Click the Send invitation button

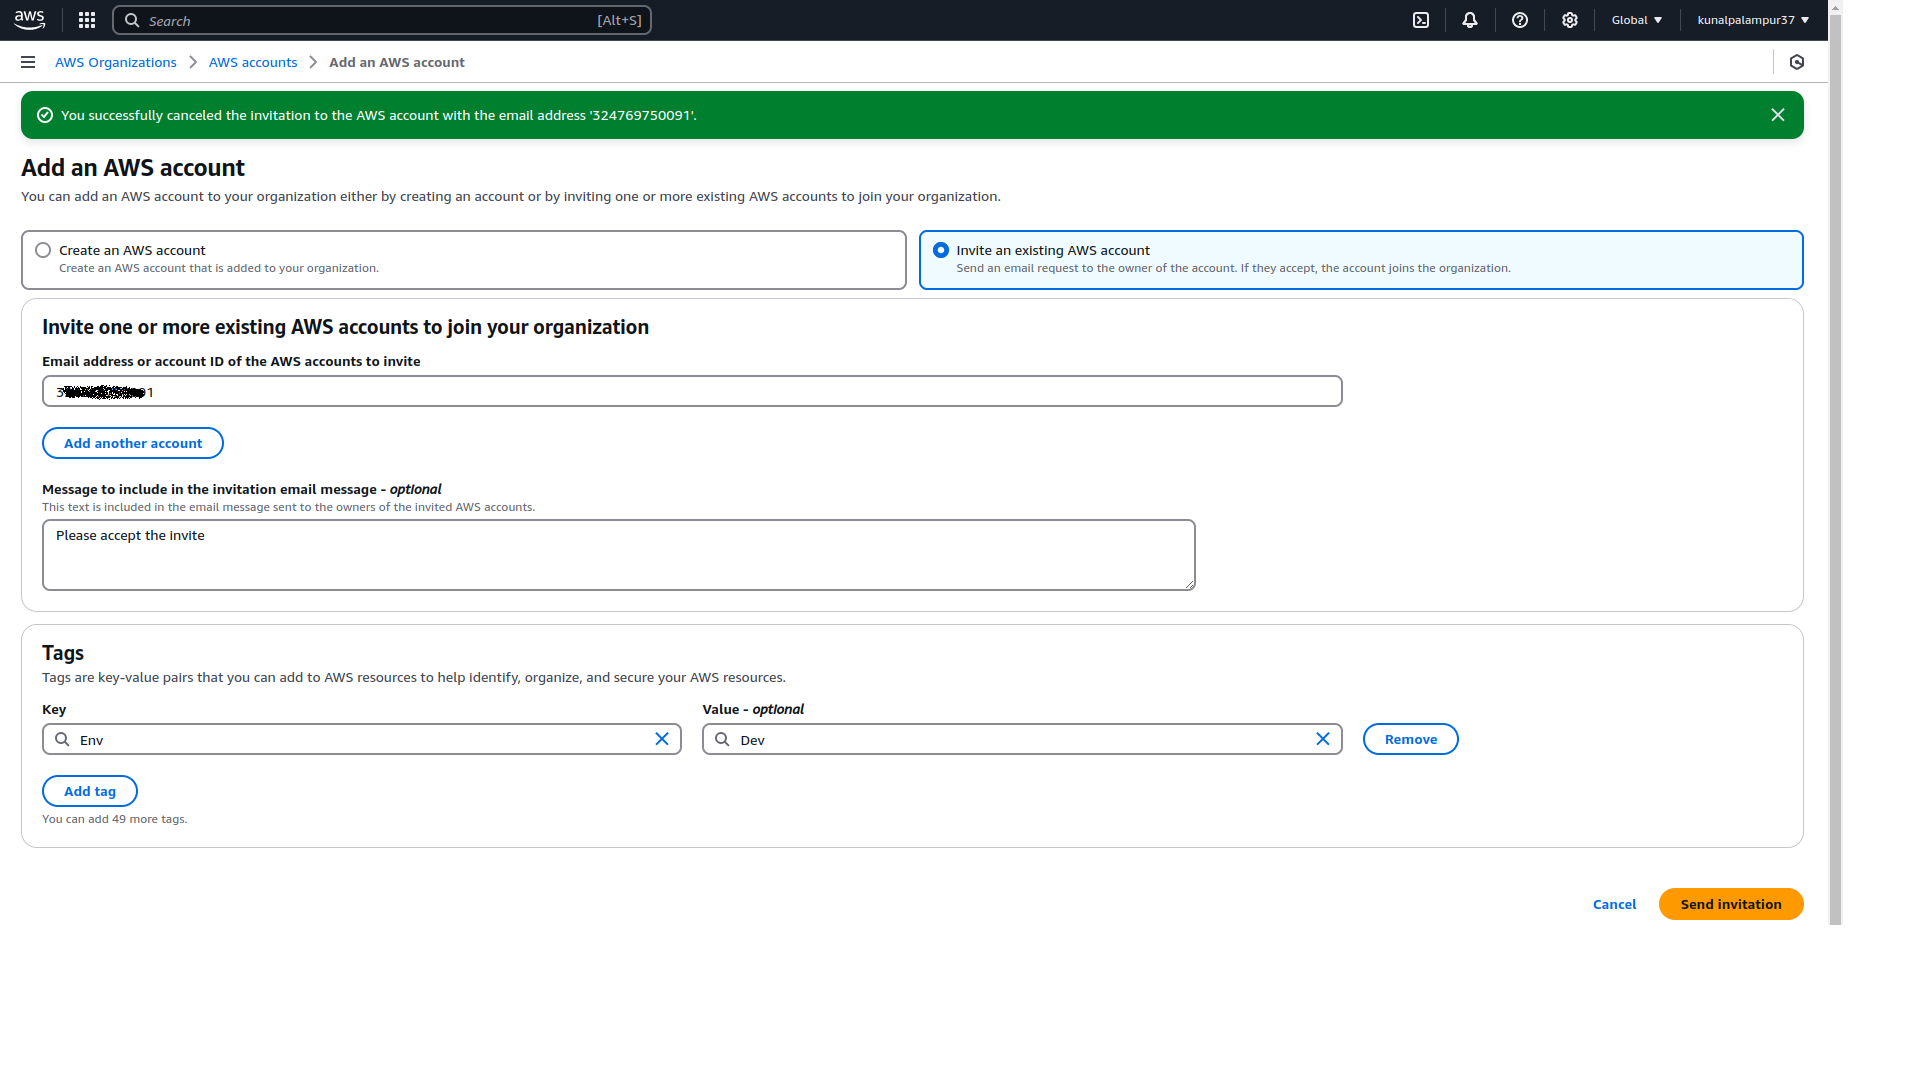[1731, 904]
